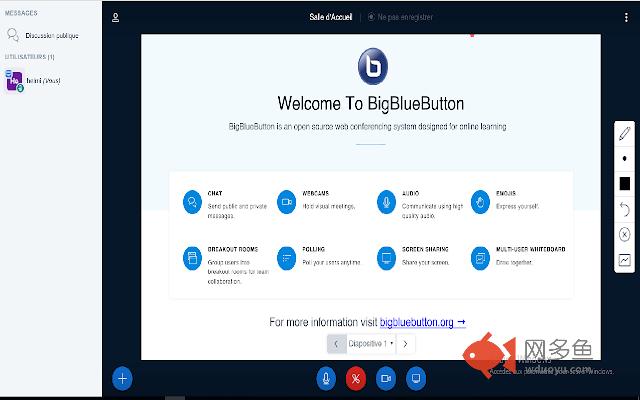Toggle multi-user whiteboard mode icon

[x=624, y=260]
